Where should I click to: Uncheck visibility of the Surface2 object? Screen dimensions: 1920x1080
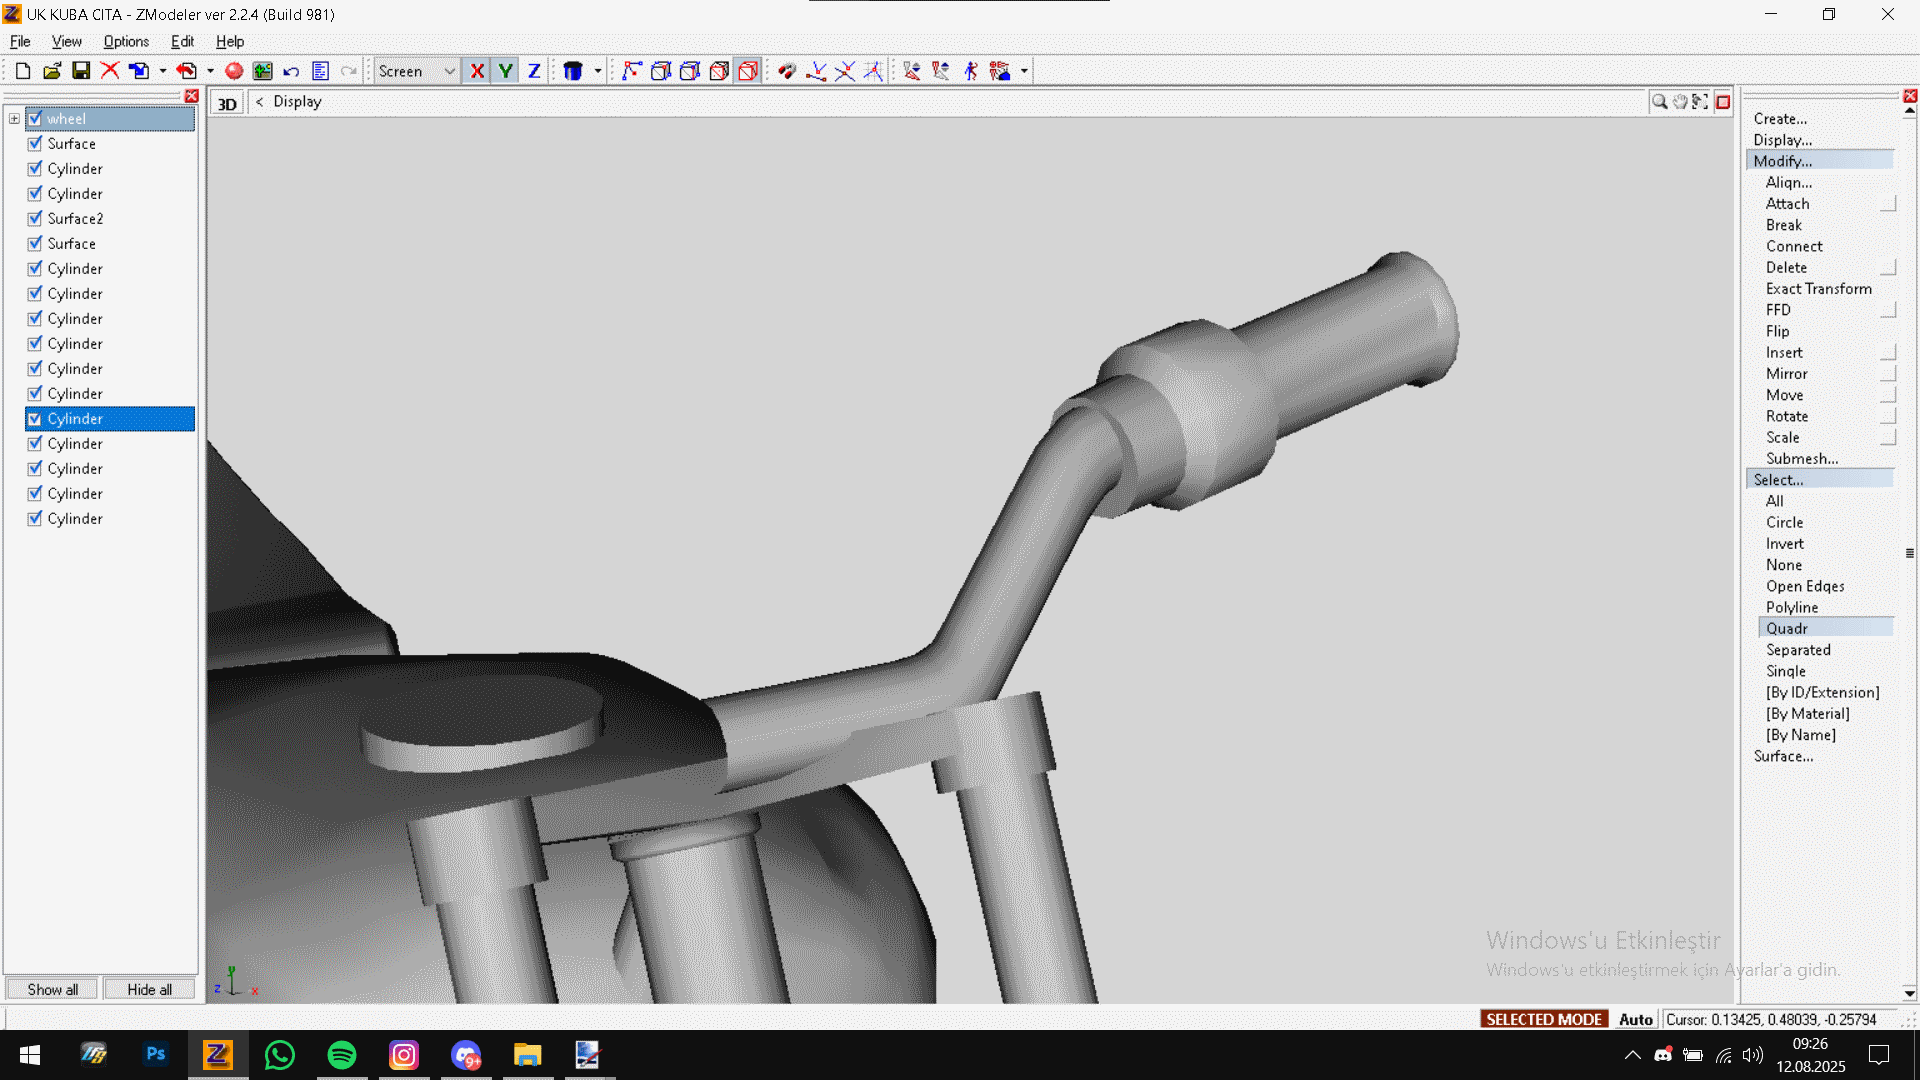click(35, 219)
